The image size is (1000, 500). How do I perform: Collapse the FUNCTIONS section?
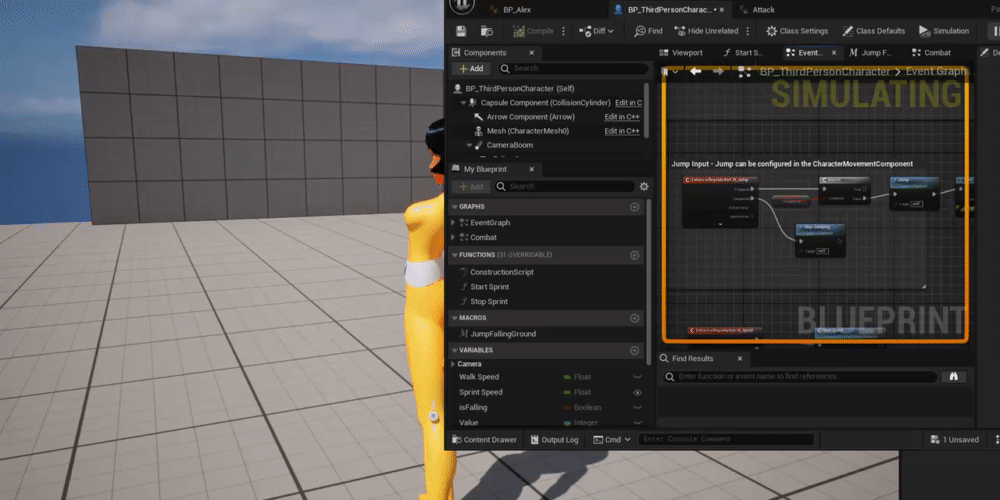[454, 254]
